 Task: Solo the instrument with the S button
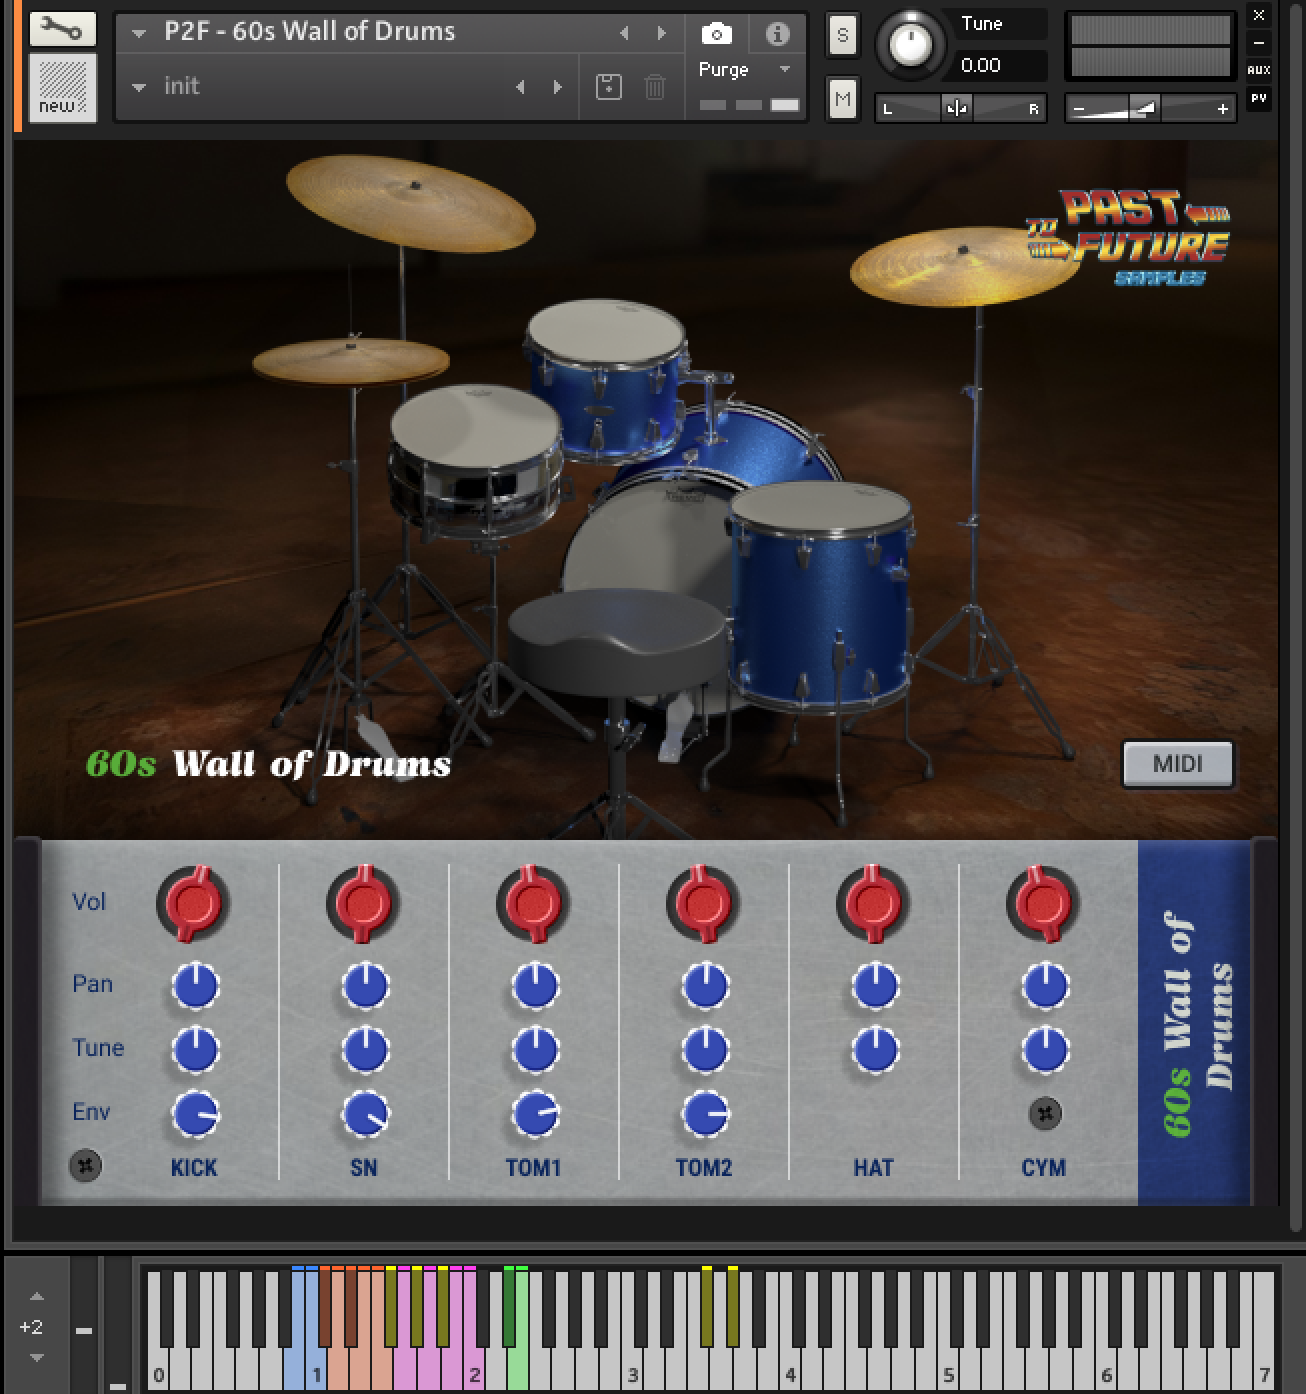[842, 36]
